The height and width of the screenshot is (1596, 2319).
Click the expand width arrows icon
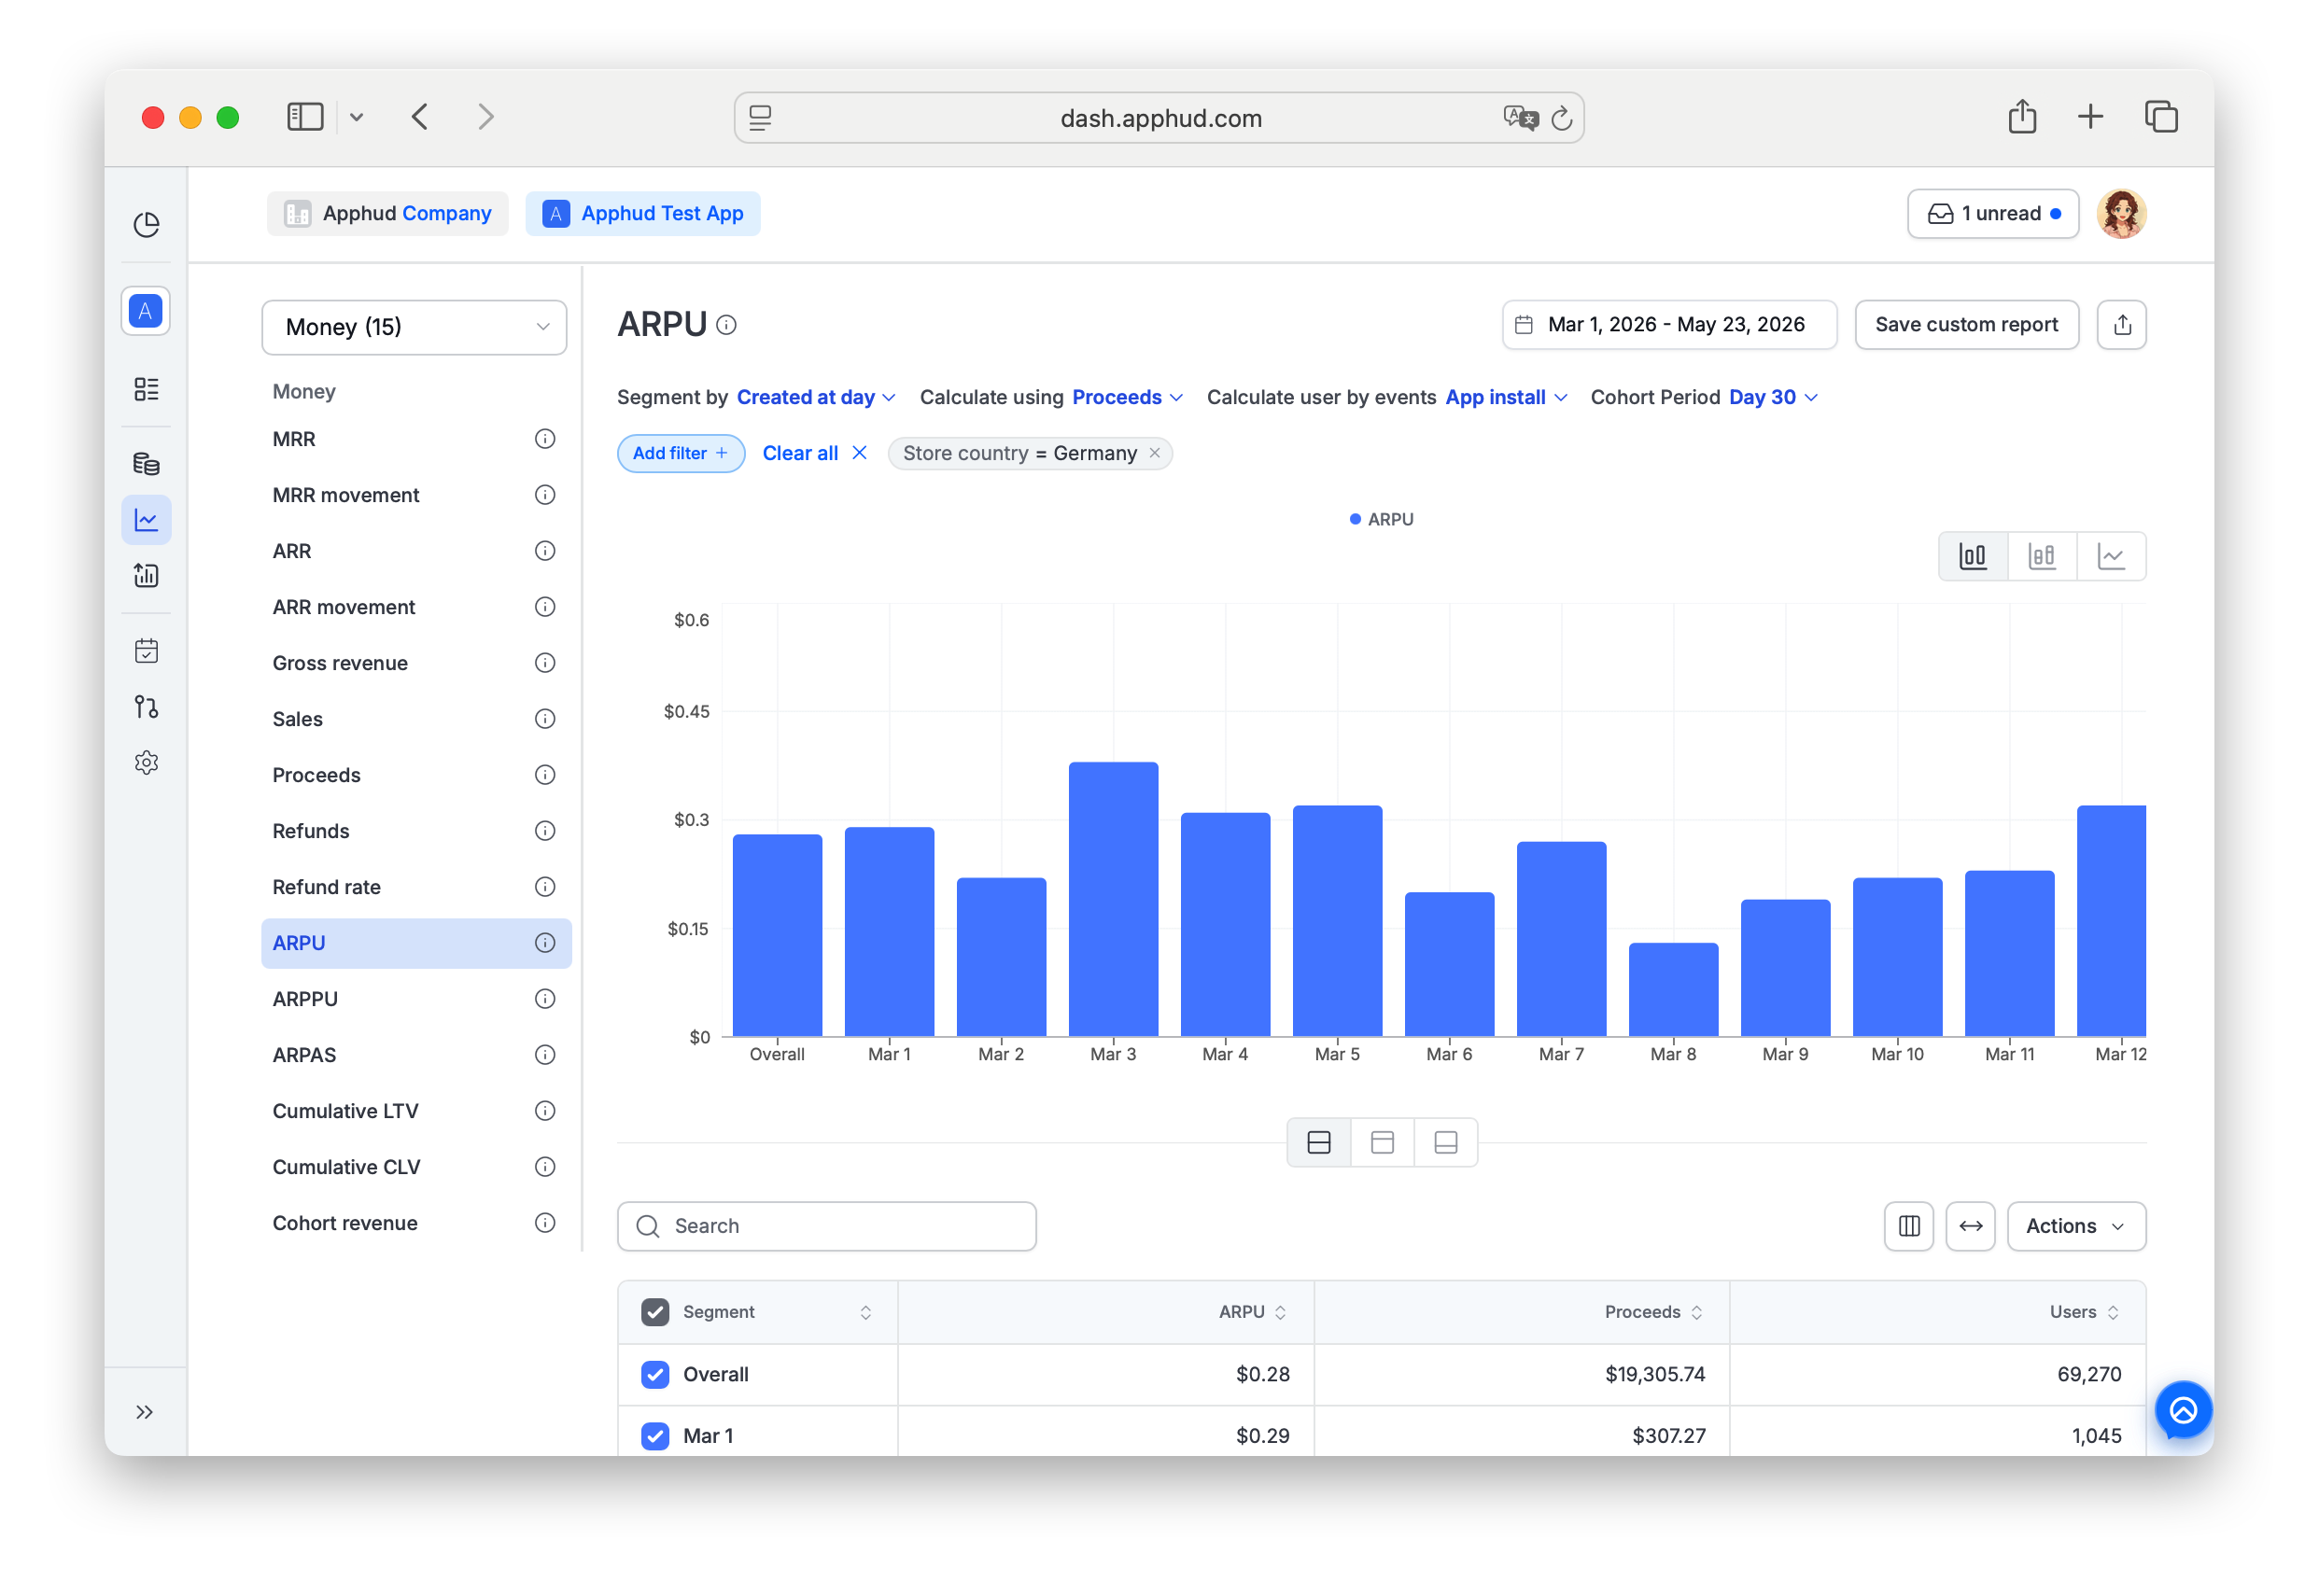1969,1226
